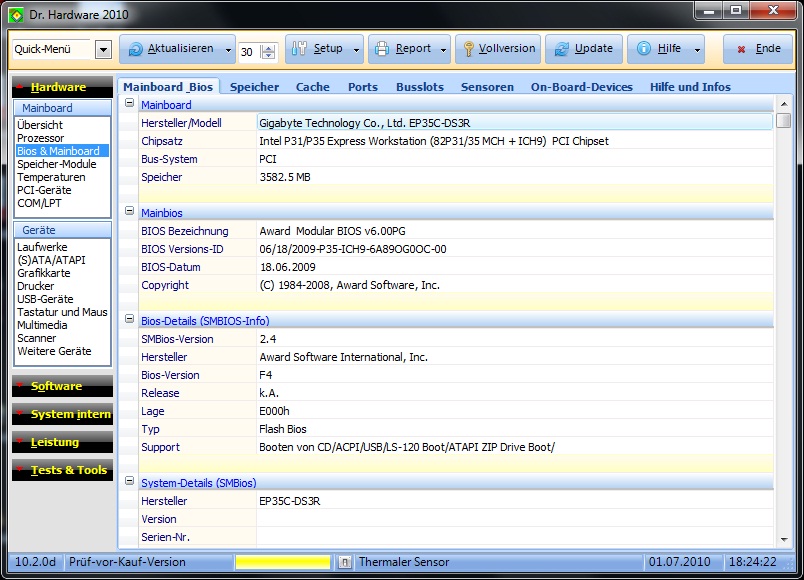This screenshot has width=804, height=580.
Task: Open the Hilfe und Infos tab
Action: point(690,87)
